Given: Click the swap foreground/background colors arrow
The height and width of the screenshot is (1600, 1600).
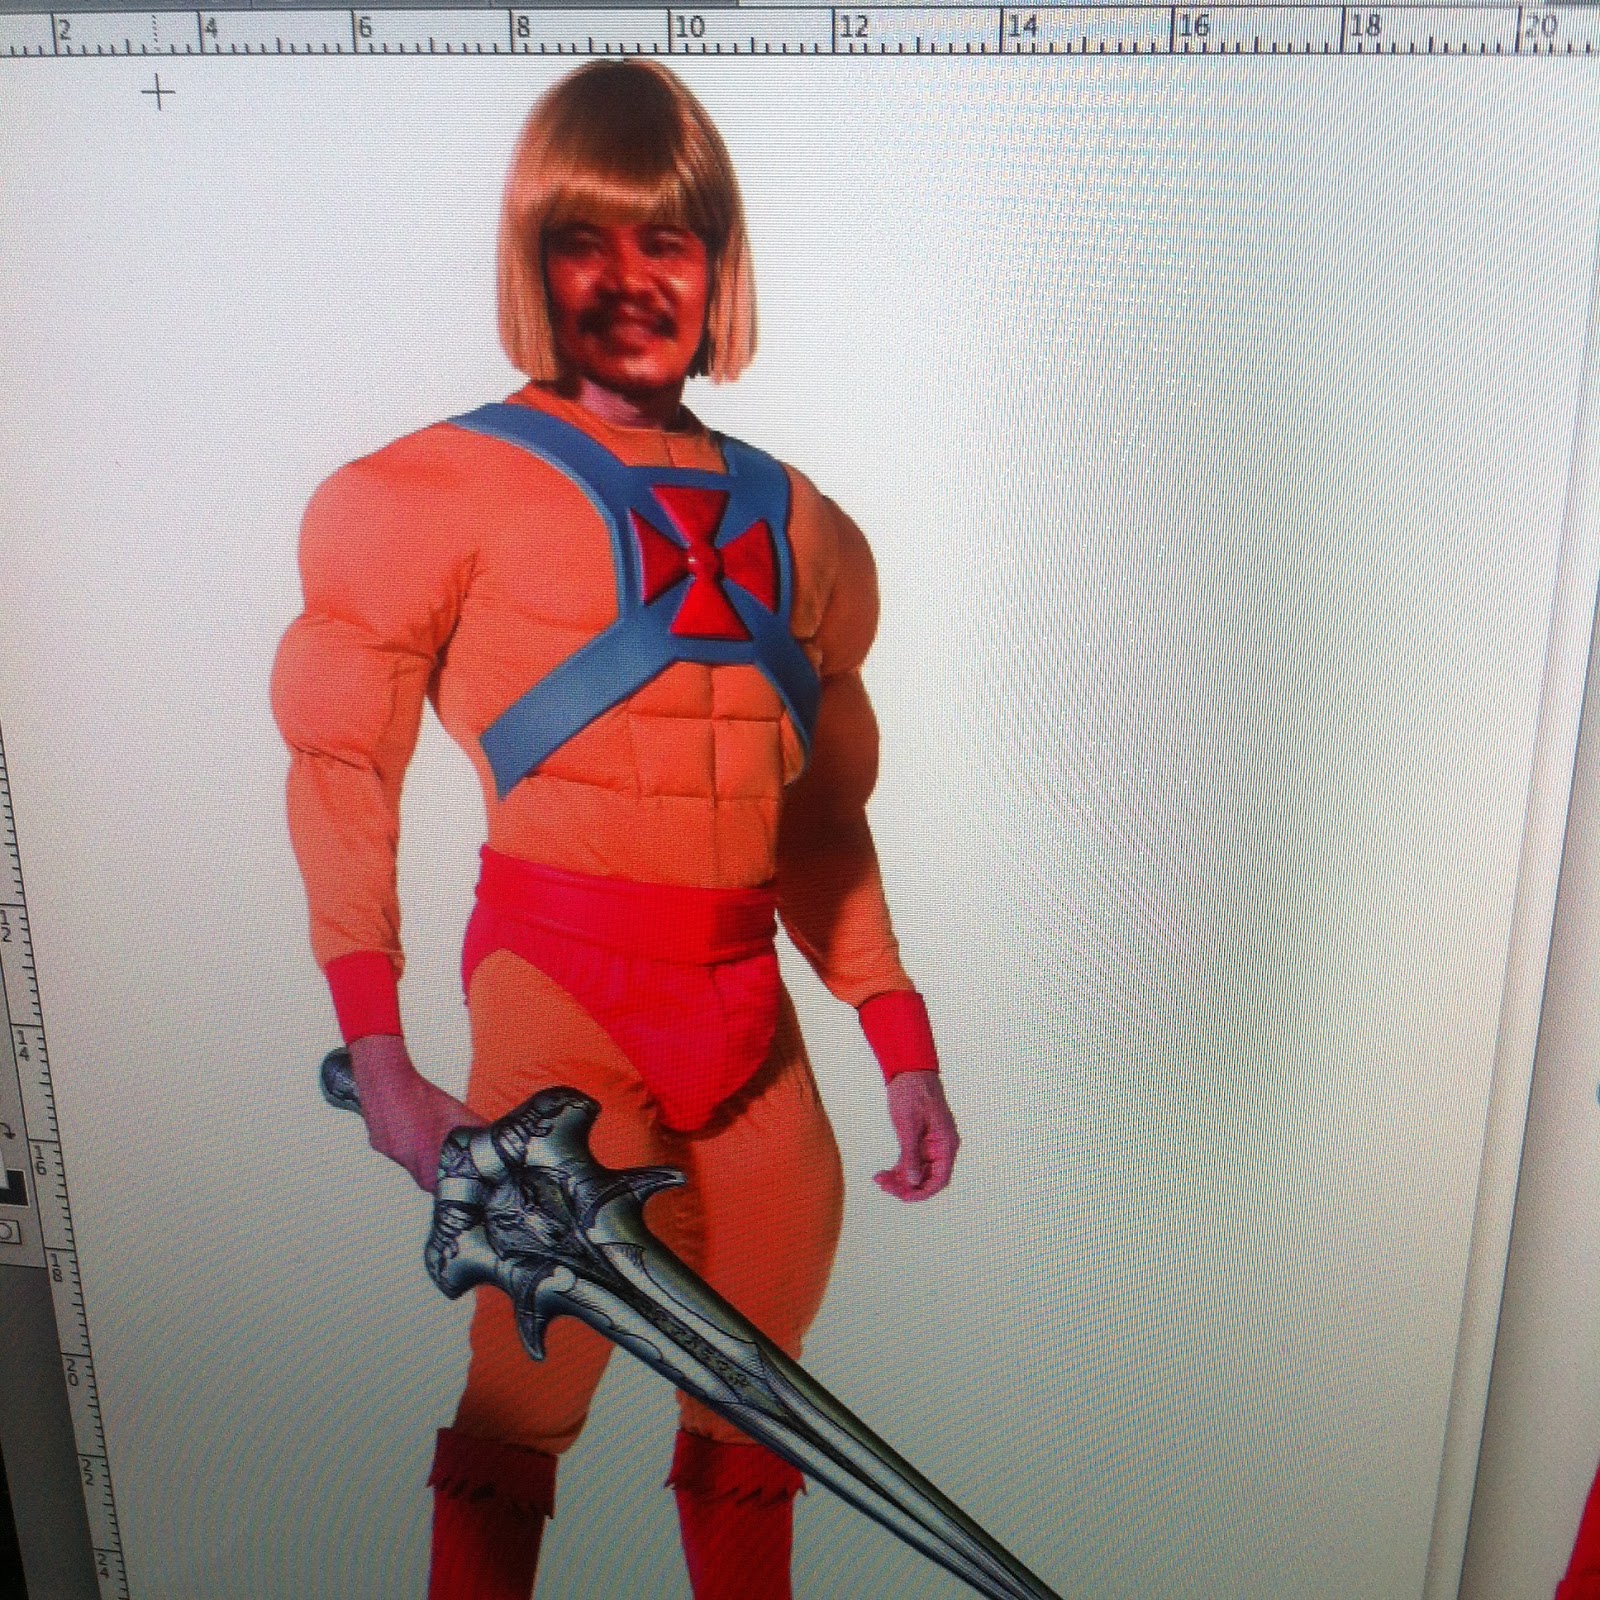Looking at the screenshot, I should (x=7, y=1131).
